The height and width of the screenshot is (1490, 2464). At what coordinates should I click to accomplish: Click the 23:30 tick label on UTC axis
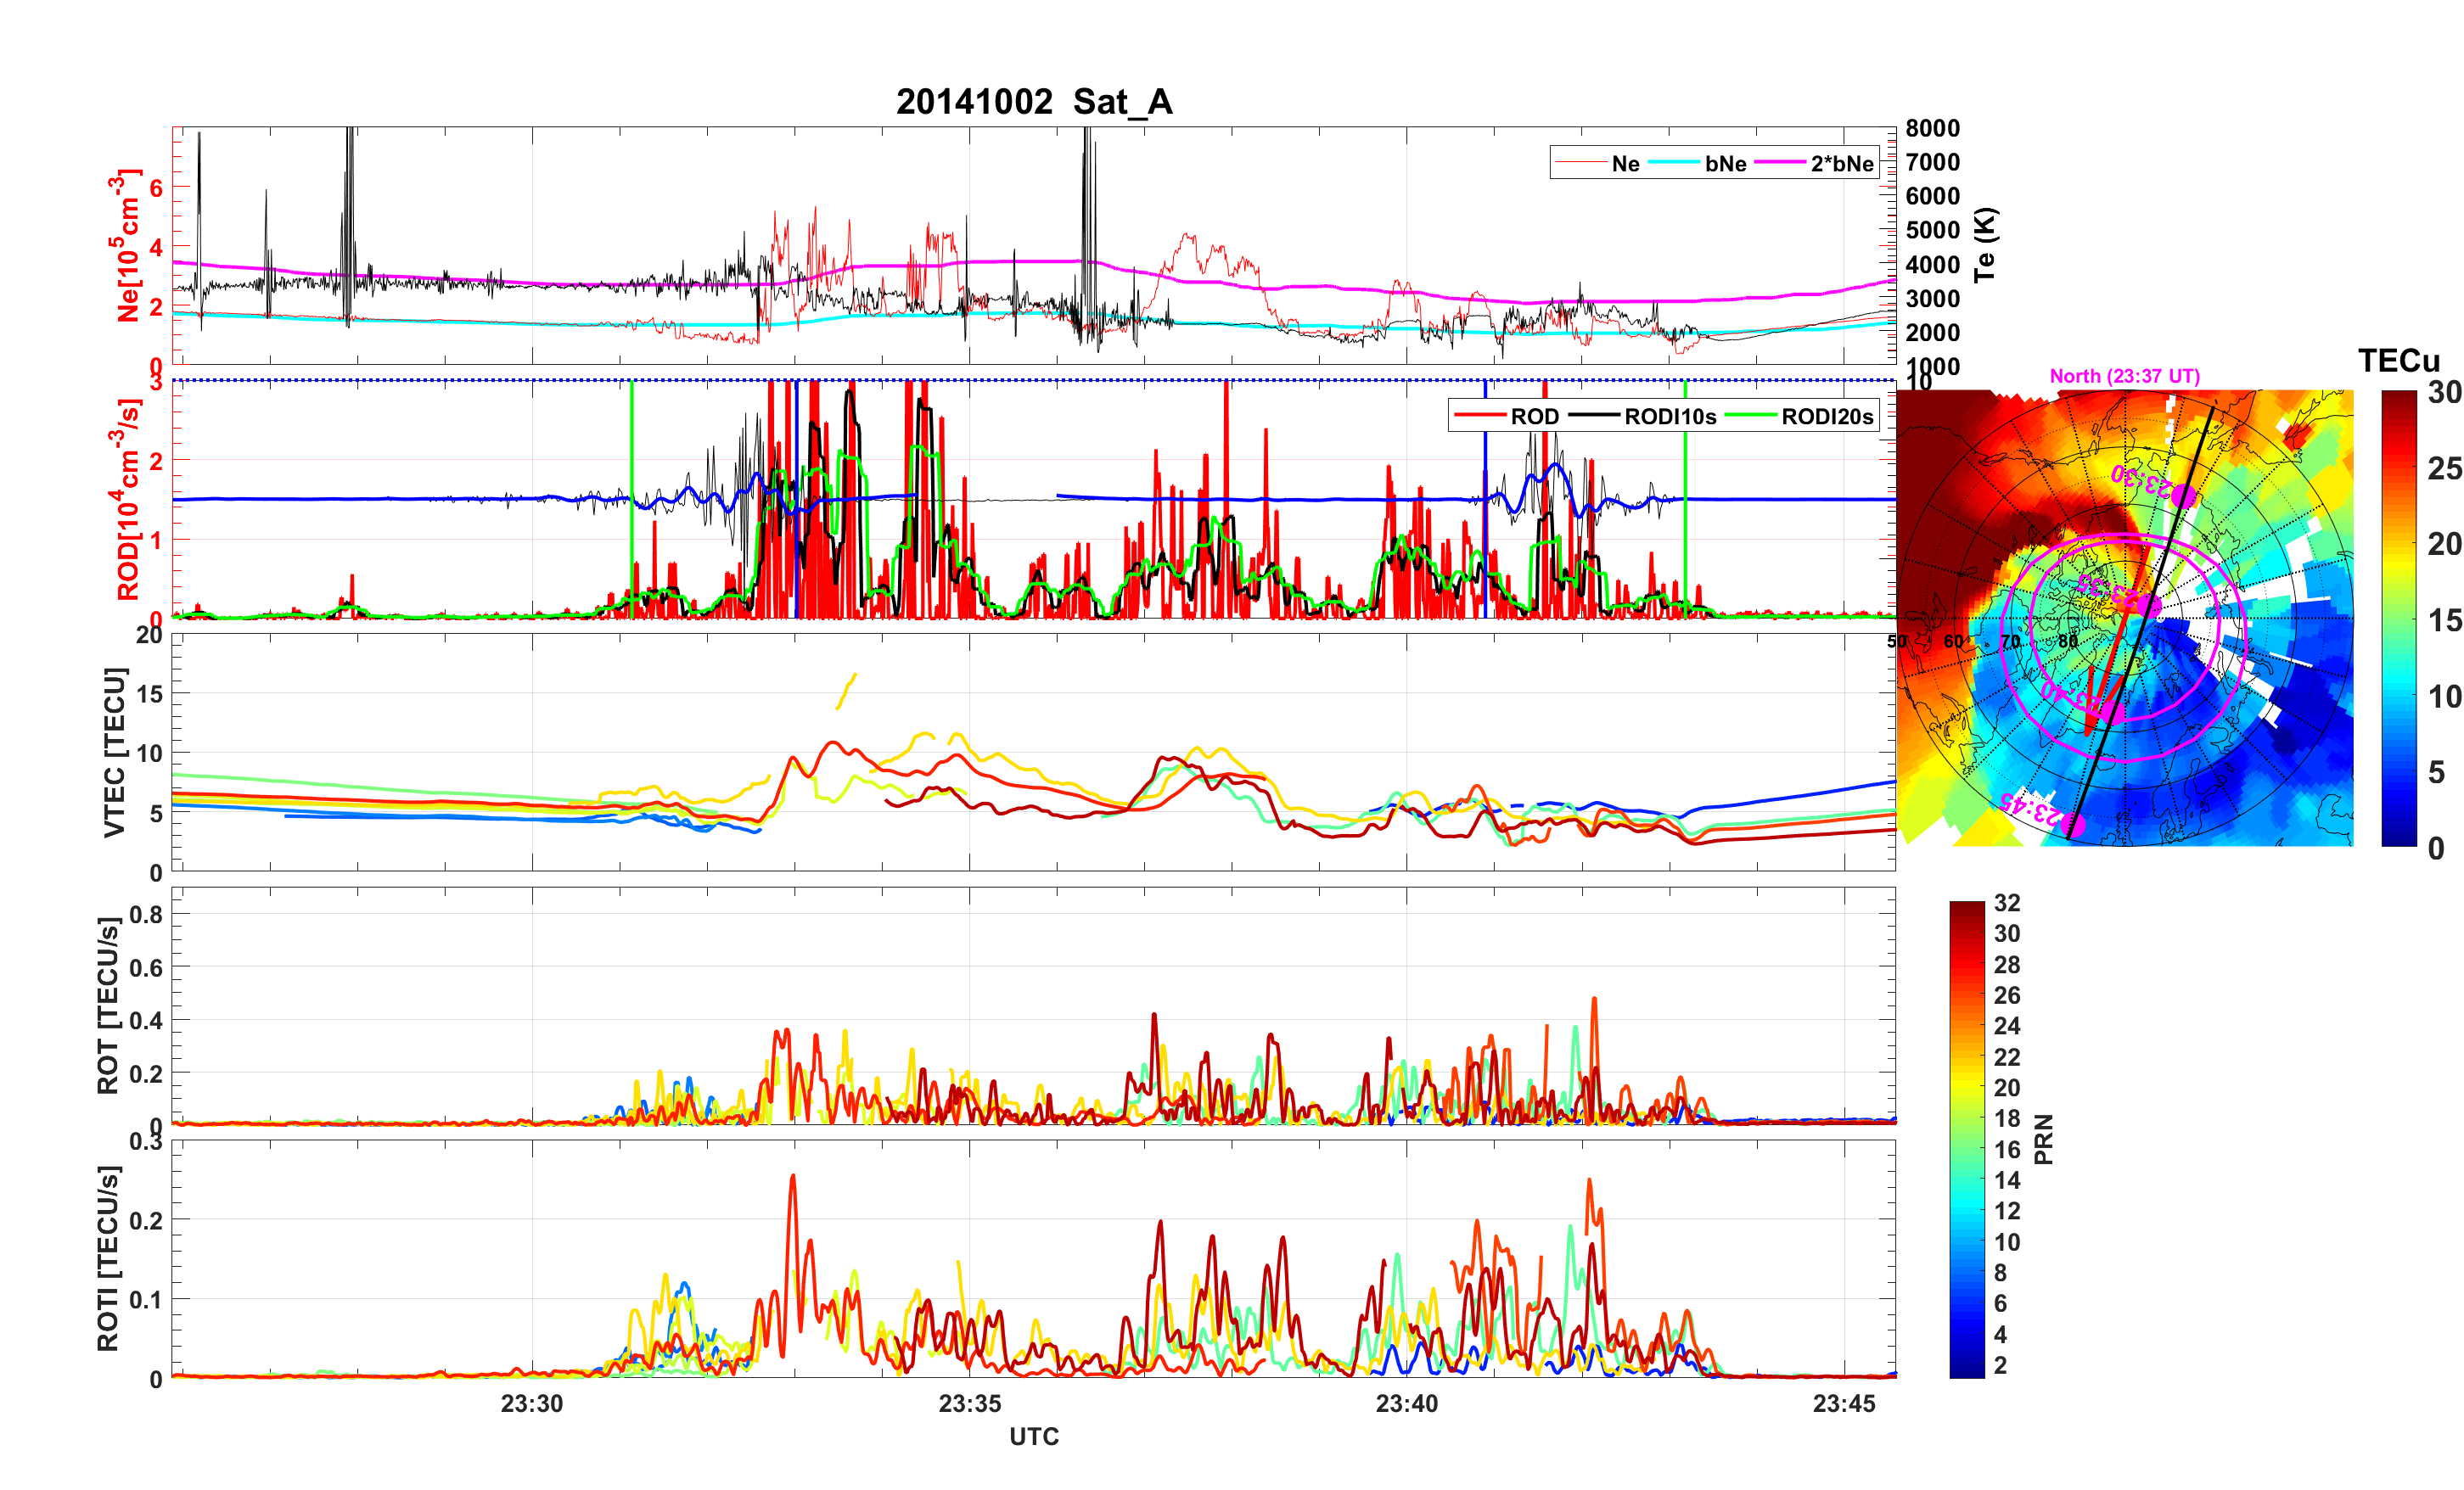[531, 1403]
